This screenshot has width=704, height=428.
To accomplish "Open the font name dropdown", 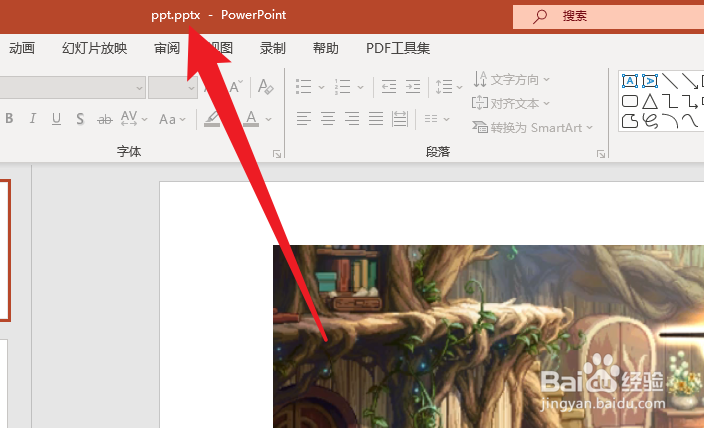I will click(139, 88).
